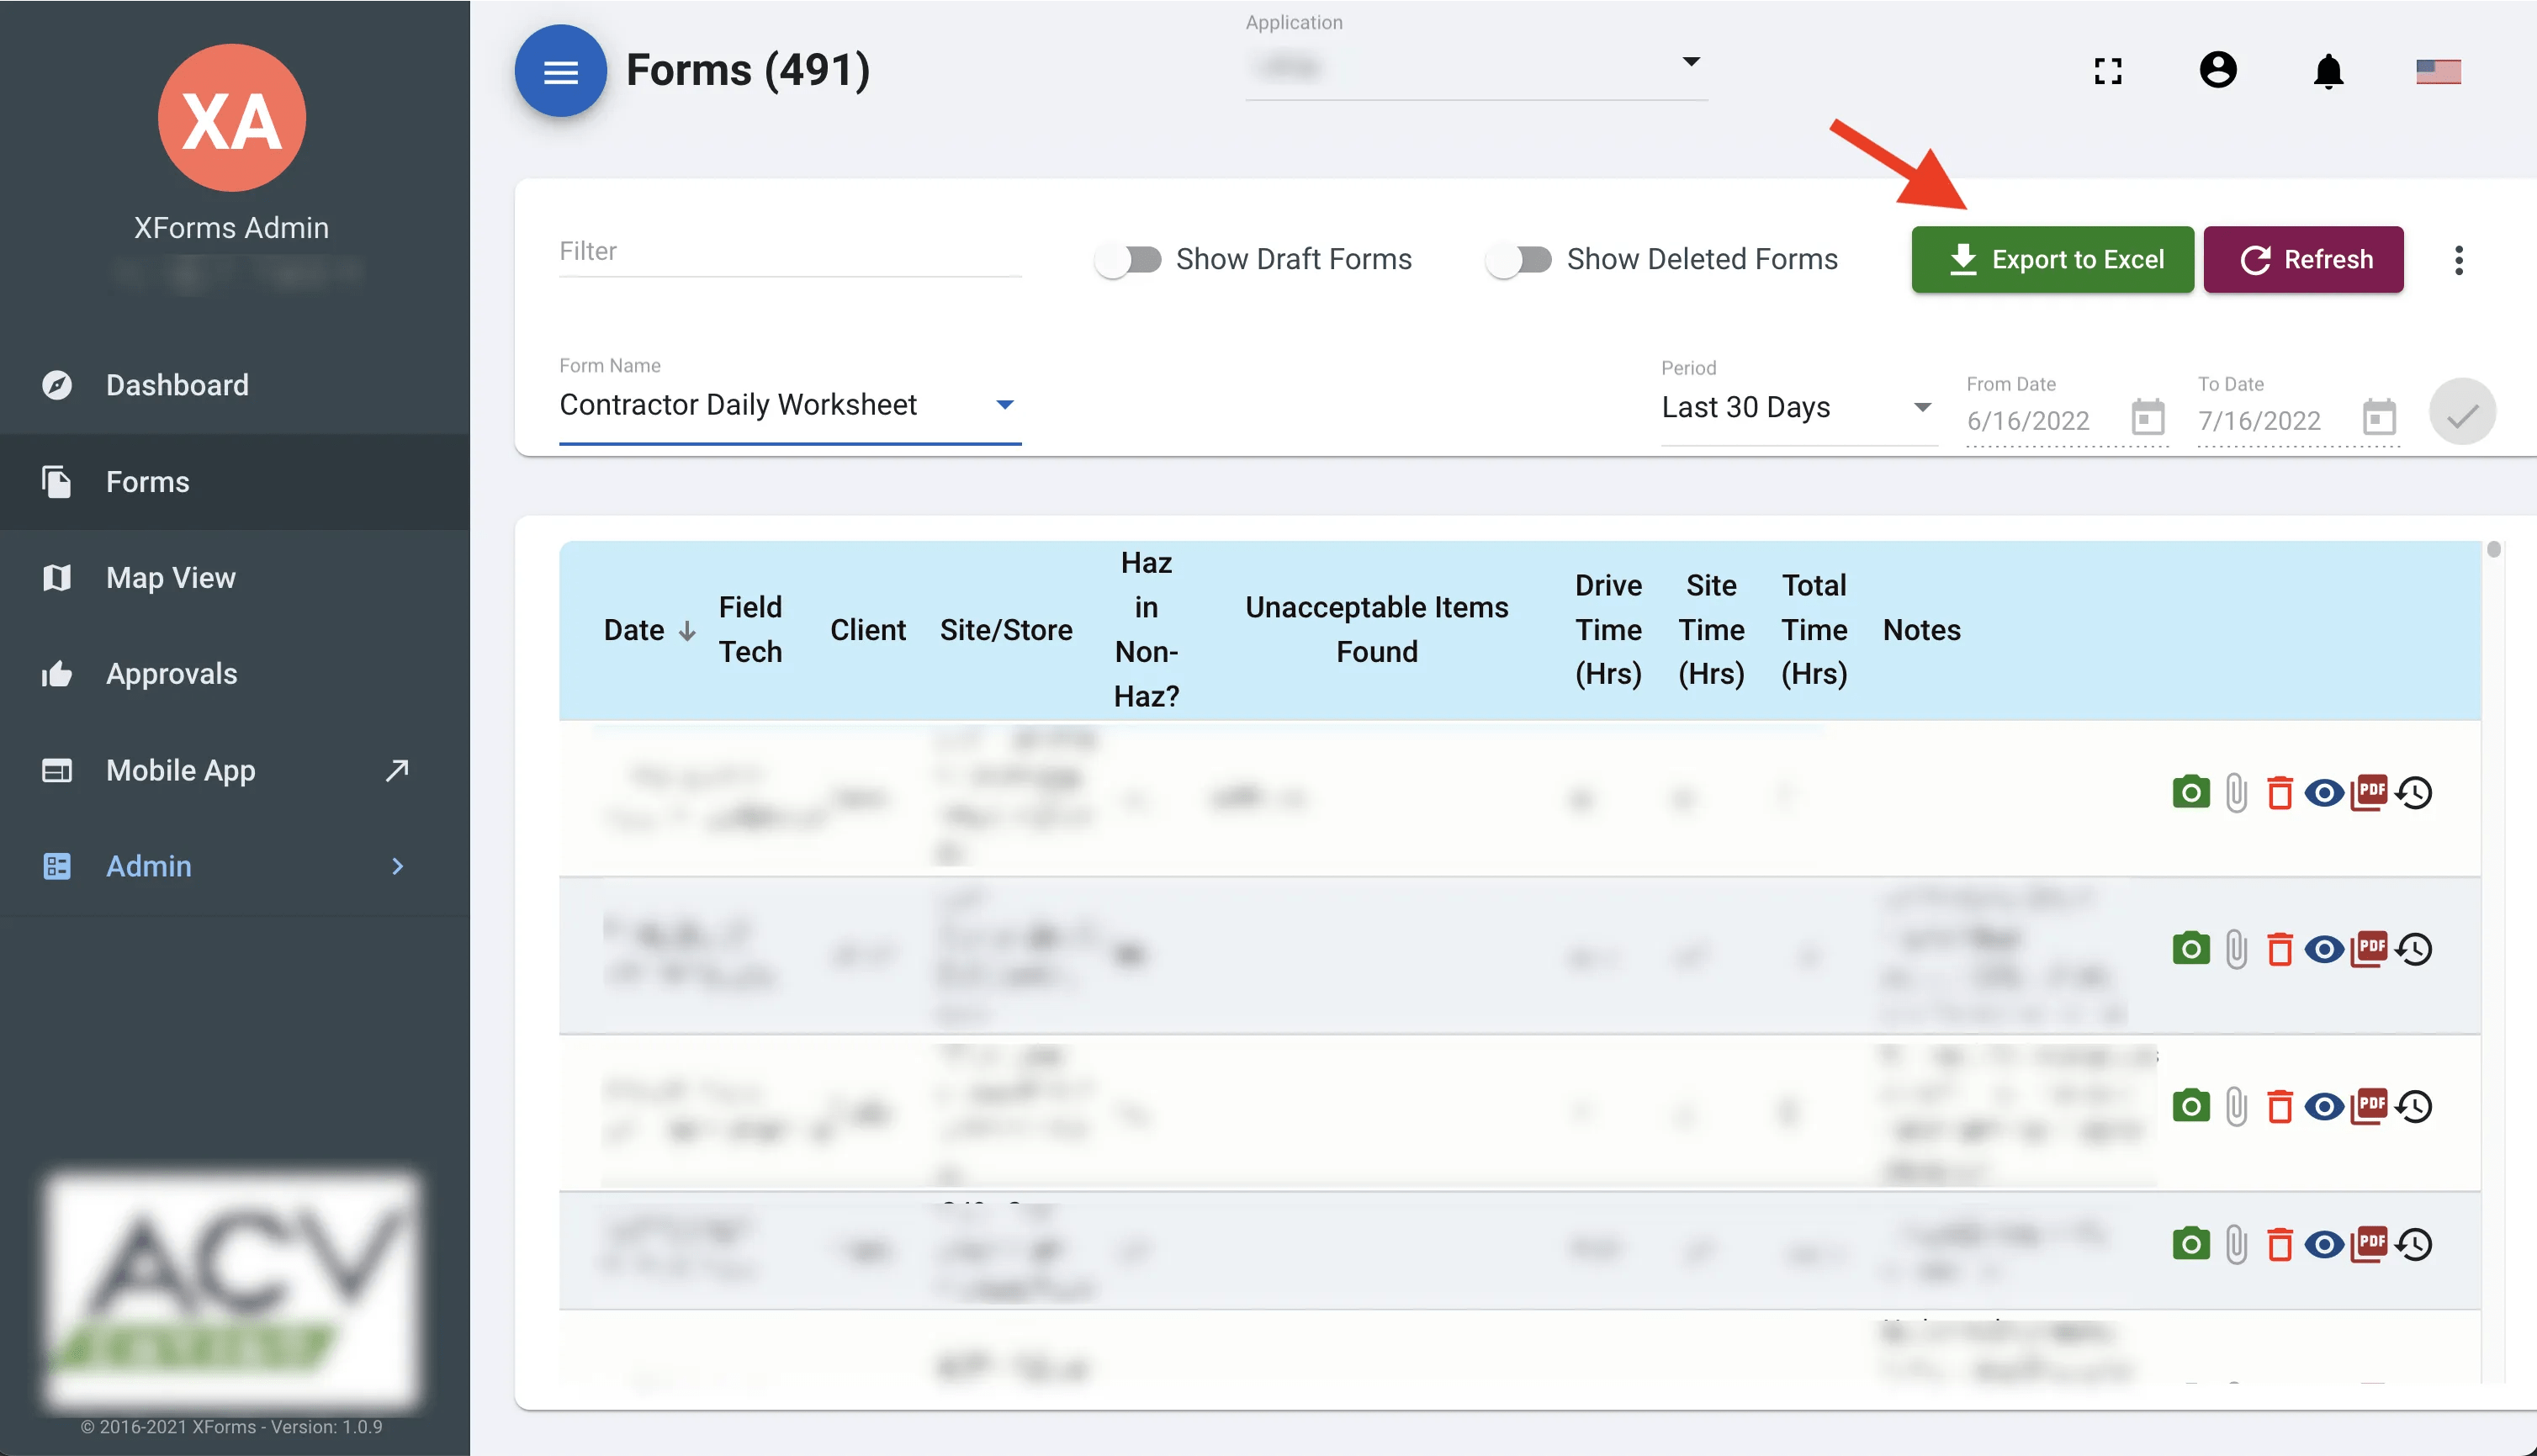
Task: Download PDF for the third row form
Action: coord(2367,1105)
